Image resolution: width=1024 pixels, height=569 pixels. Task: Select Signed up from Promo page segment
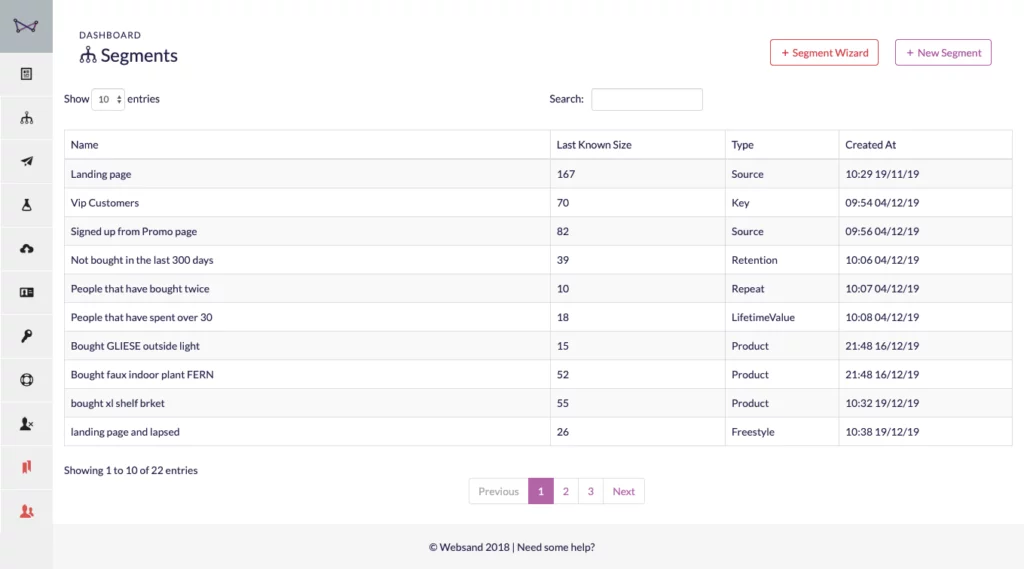point(133,231)
